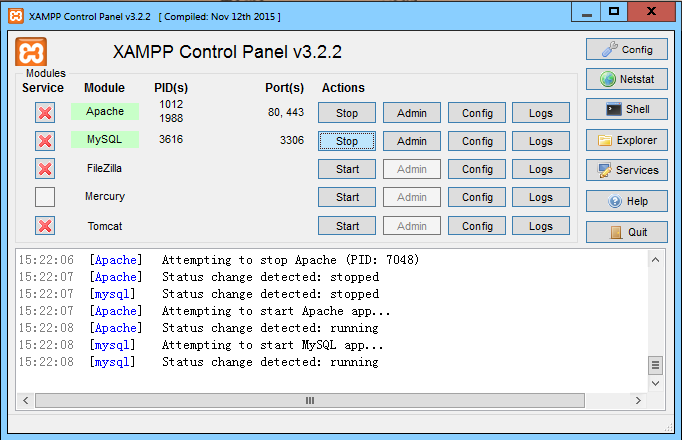Minimize the XAMPP Control Panel window
Screen dimensions: 682x440
(x=586, y=12)
